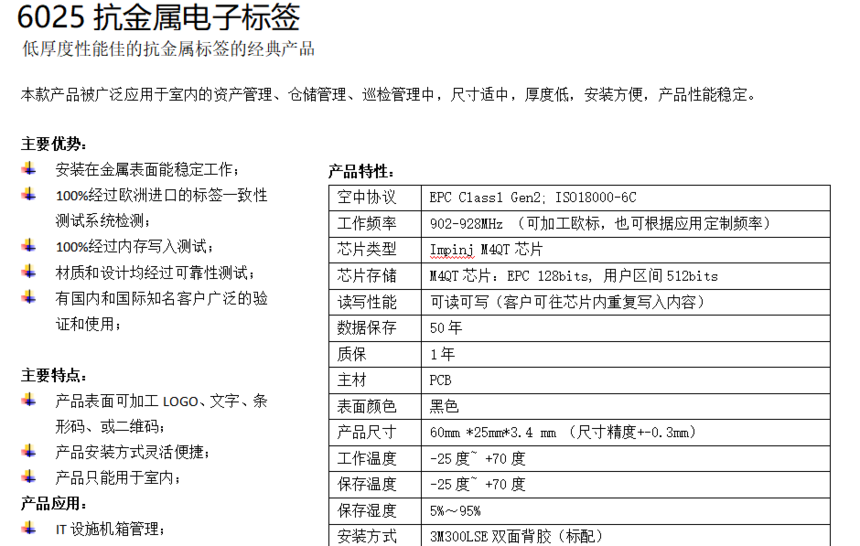
Task: Click the cell starting with 902-928MHz
Action: click(626, 224)
